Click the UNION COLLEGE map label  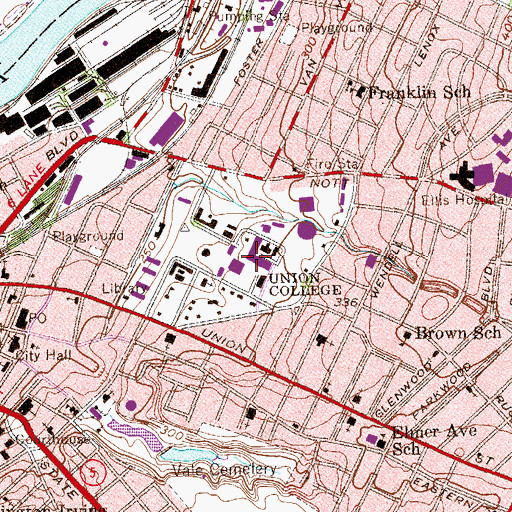[305, 284]
